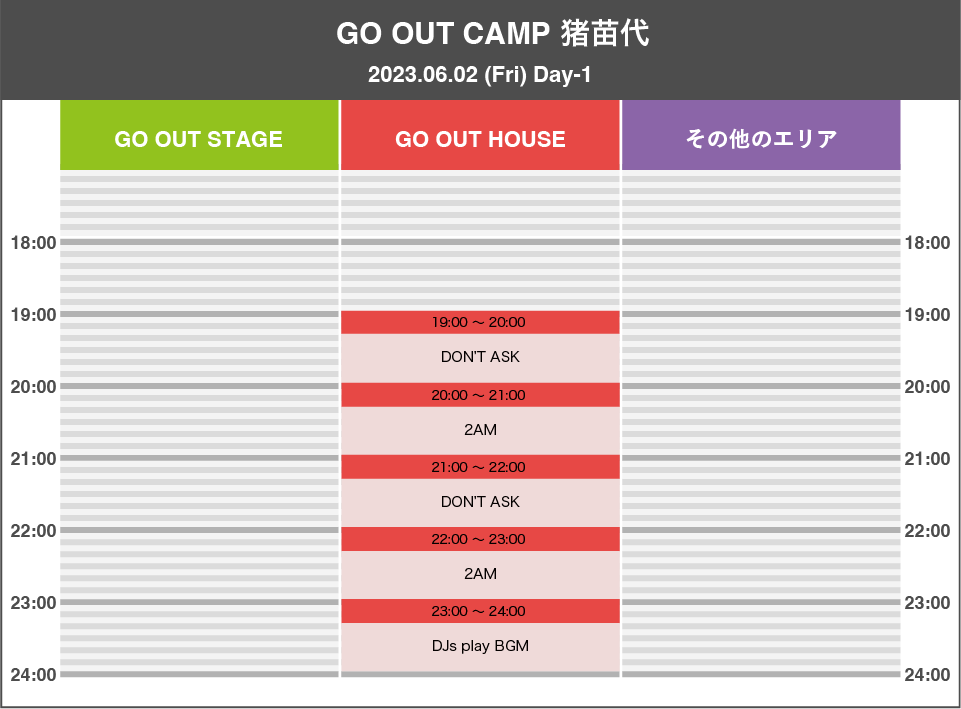
Task: Open DON'T ASK event at 21:00
Action: (x=480, y=502)
